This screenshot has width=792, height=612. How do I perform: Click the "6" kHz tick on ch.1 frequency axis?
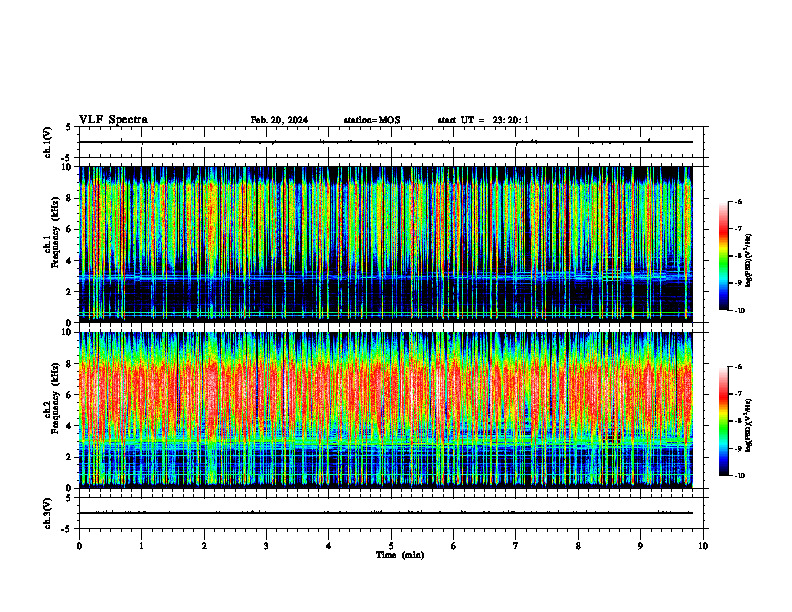(70, 229)
